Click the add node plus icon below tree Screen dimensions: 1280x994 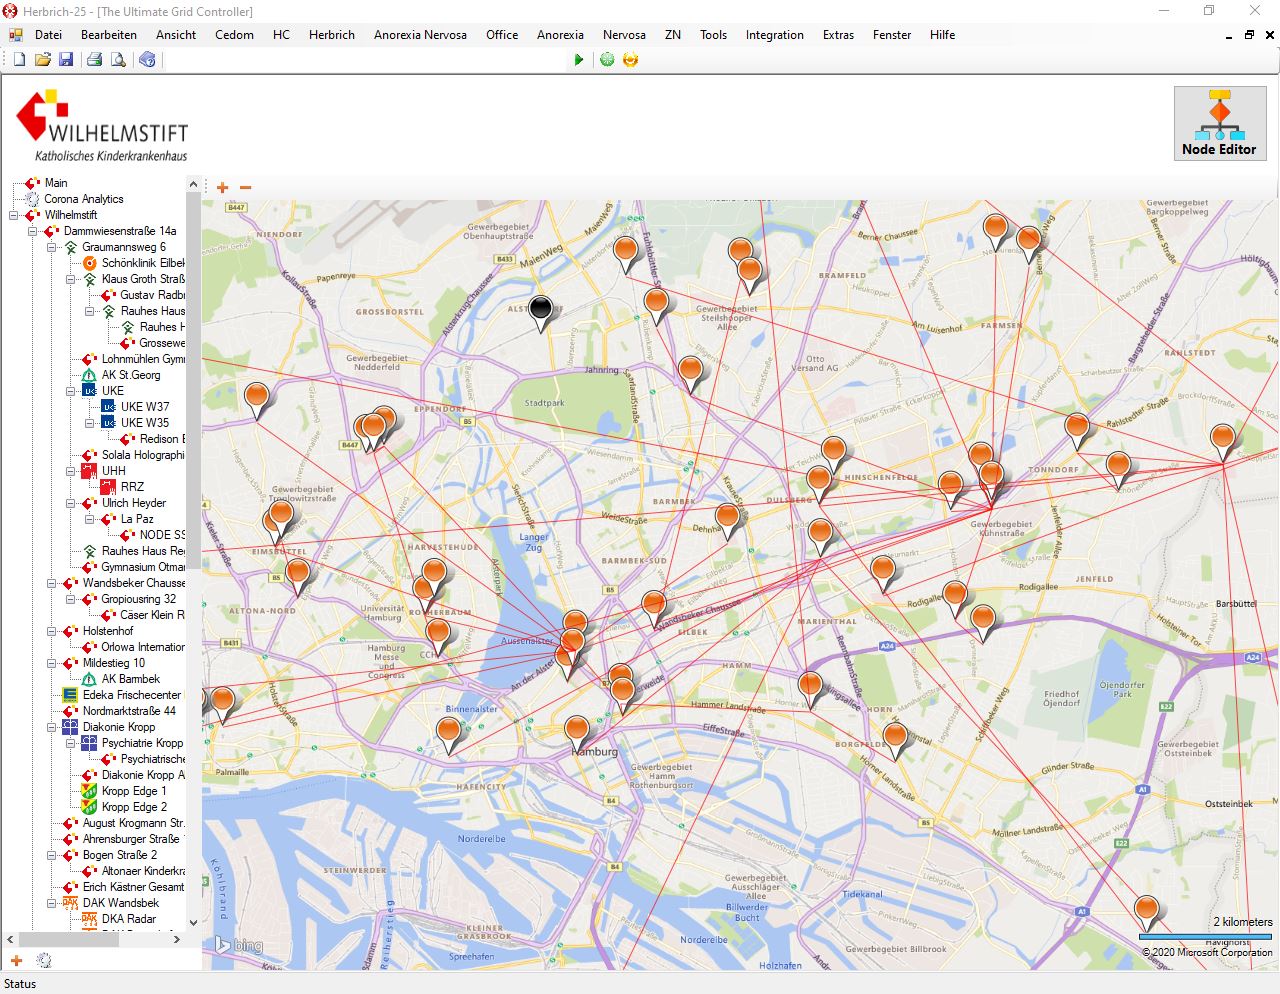[16, 961]
